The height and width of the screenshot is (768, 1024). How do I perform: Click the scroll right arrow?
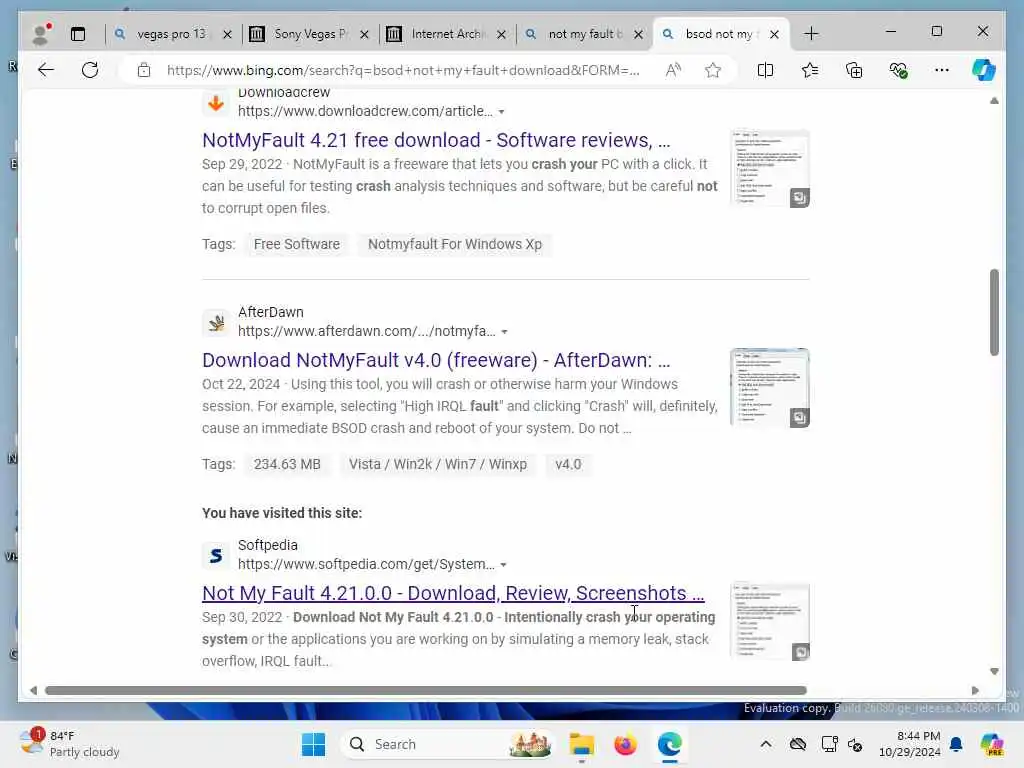click(x=975, y=690)
